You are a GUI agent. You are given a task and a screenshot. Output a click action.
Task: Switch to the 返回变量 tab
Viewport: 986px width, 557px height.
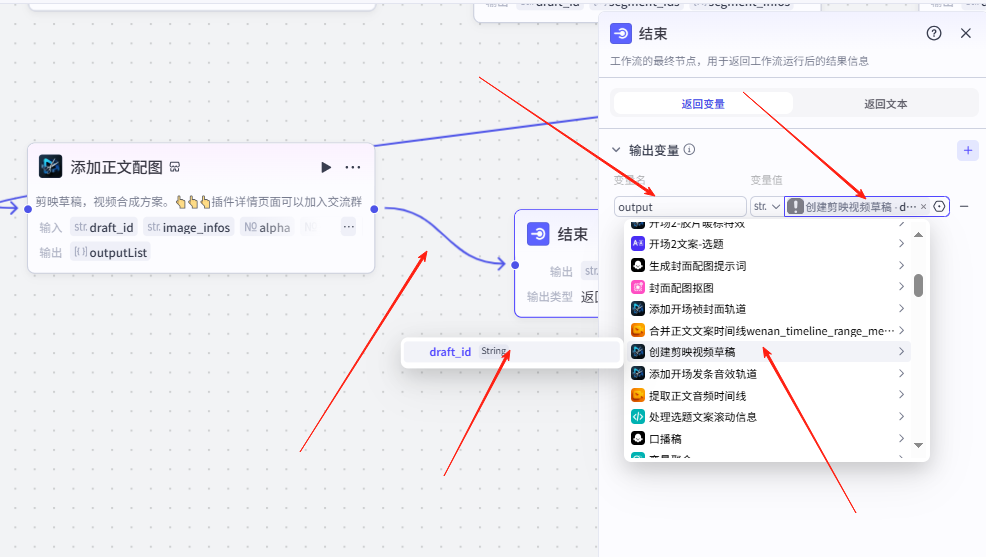[x=703, y=103]
